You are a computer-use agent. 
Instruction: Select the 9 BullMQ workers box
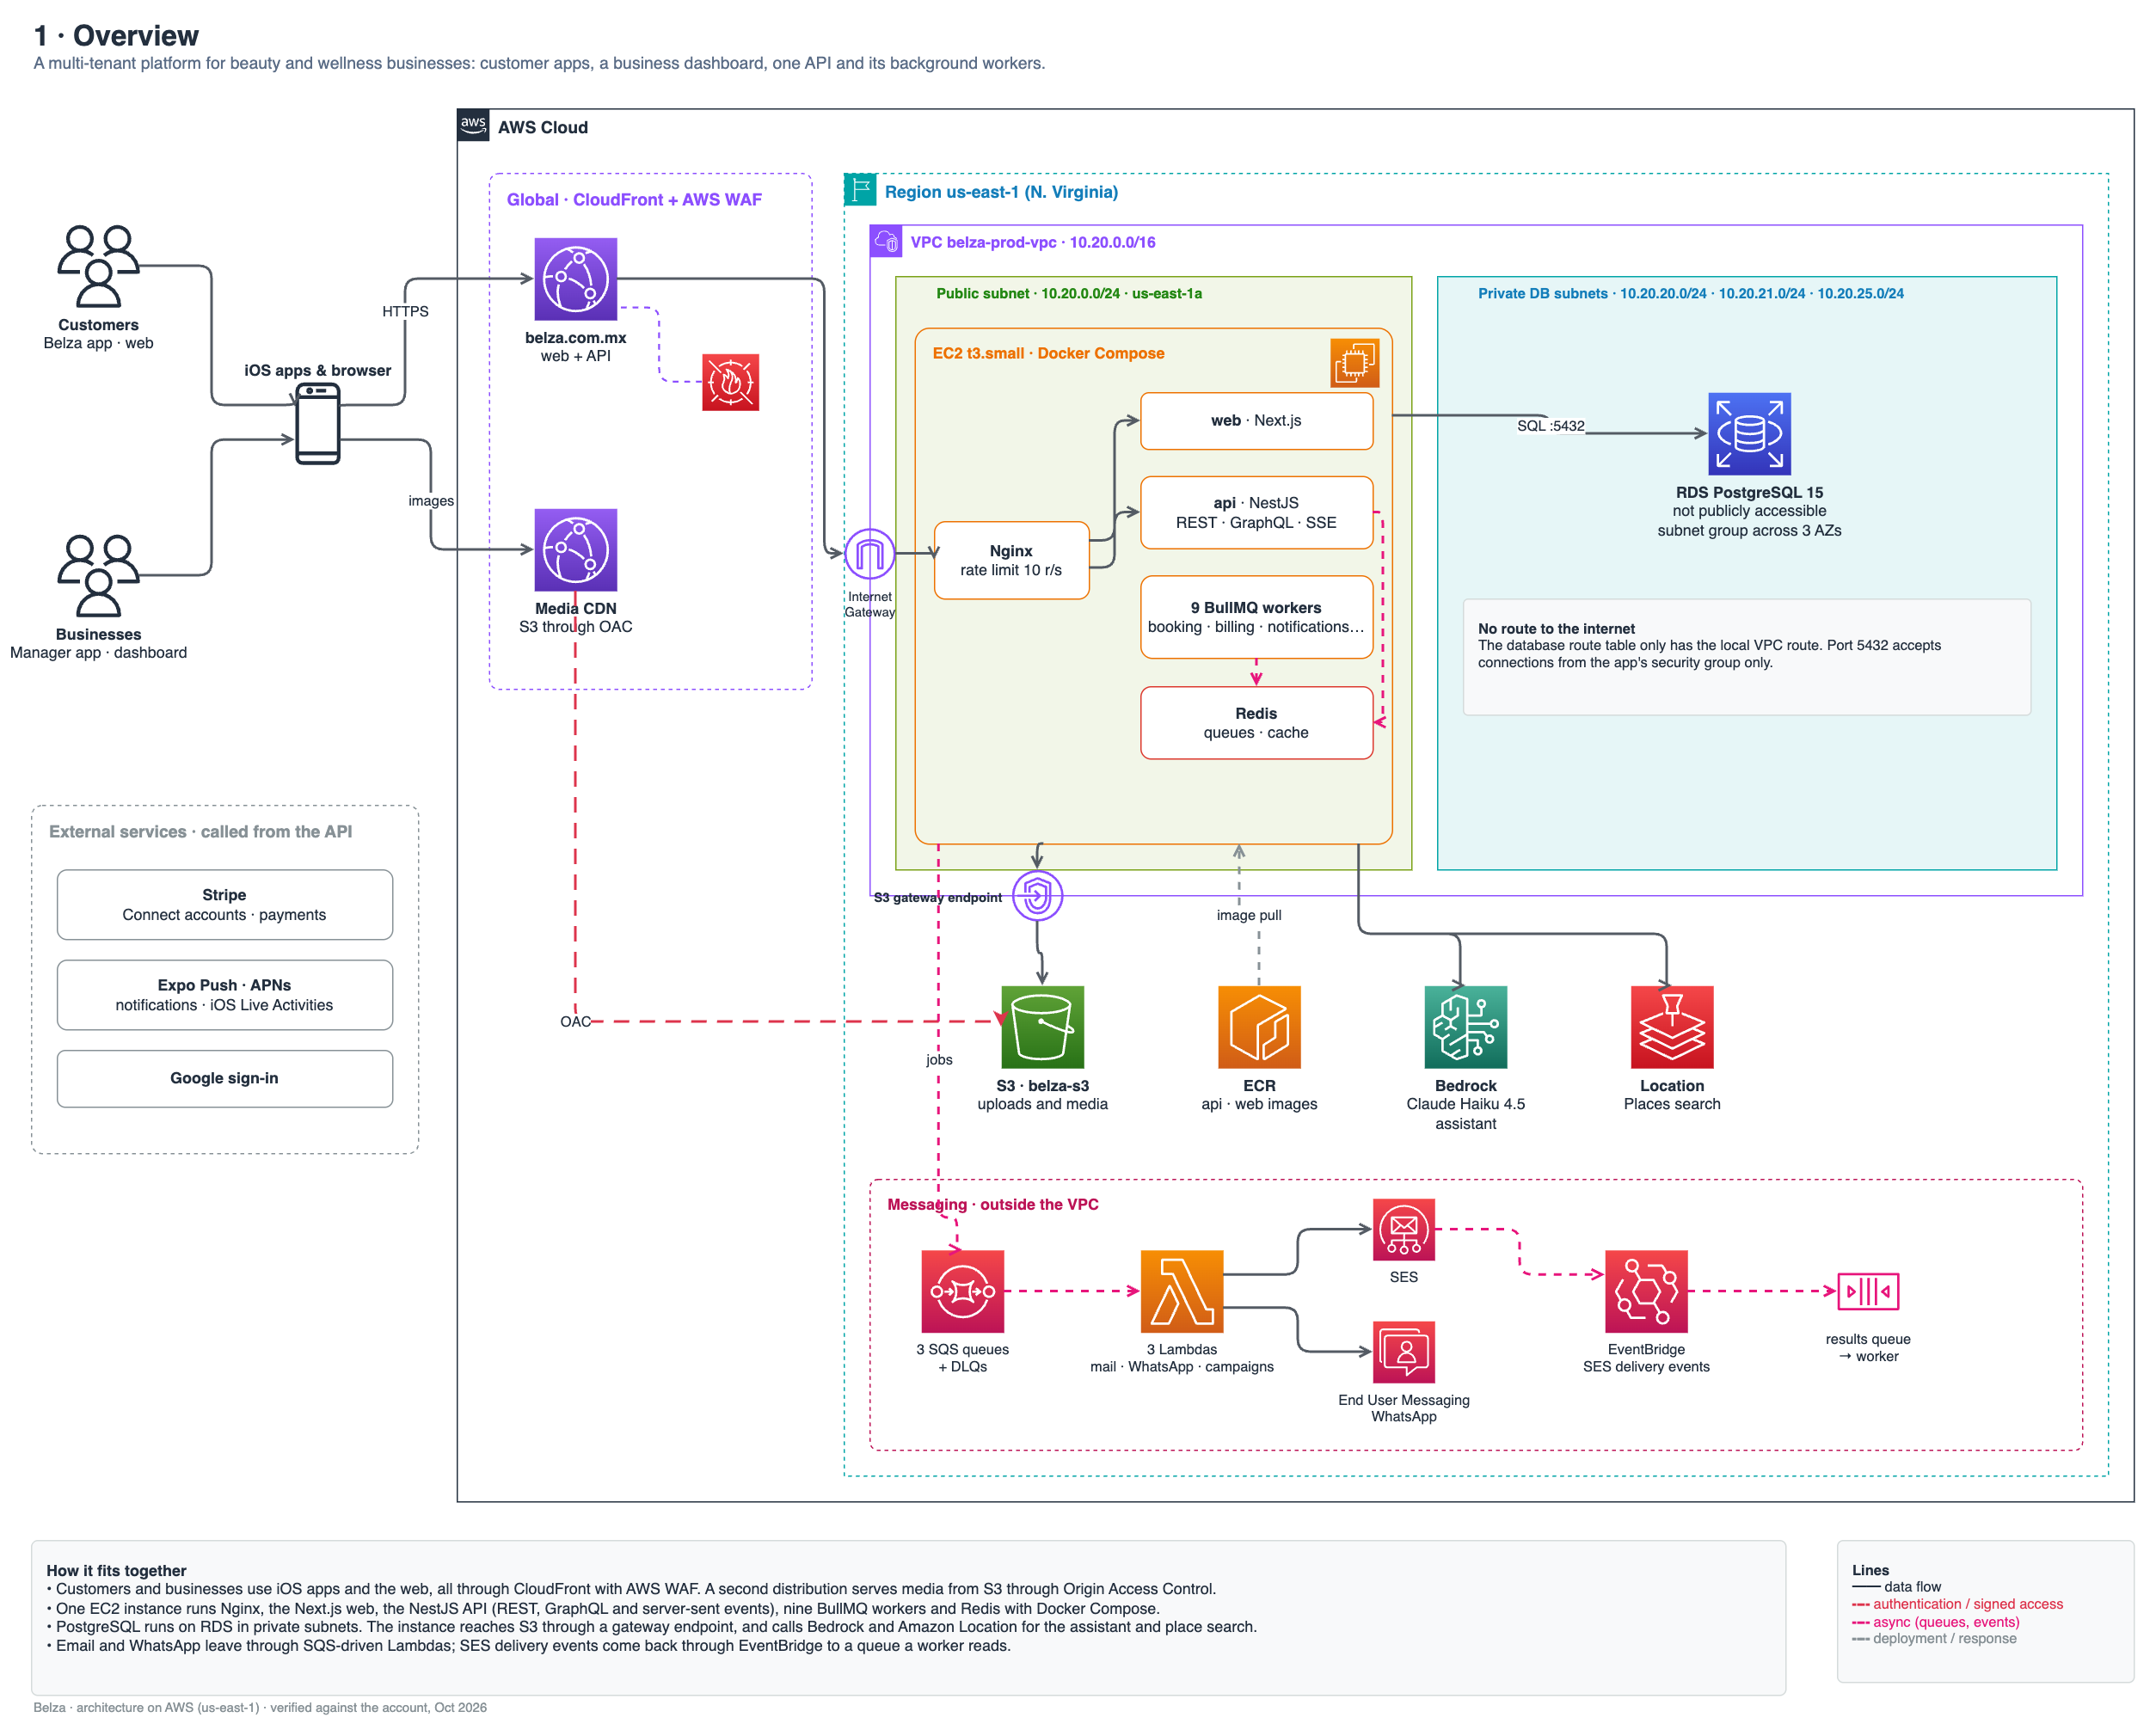(1257, 617)
